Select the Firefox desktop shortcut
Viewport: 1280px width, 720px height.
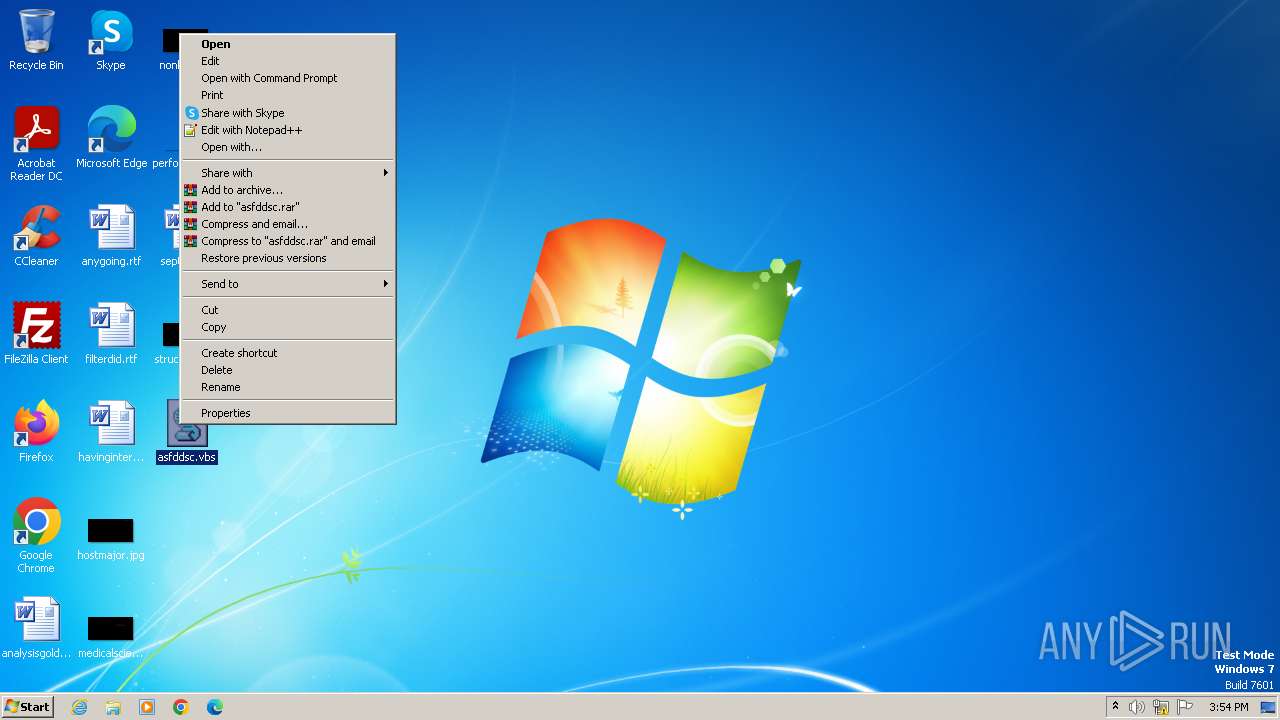(x=36, y=432)
